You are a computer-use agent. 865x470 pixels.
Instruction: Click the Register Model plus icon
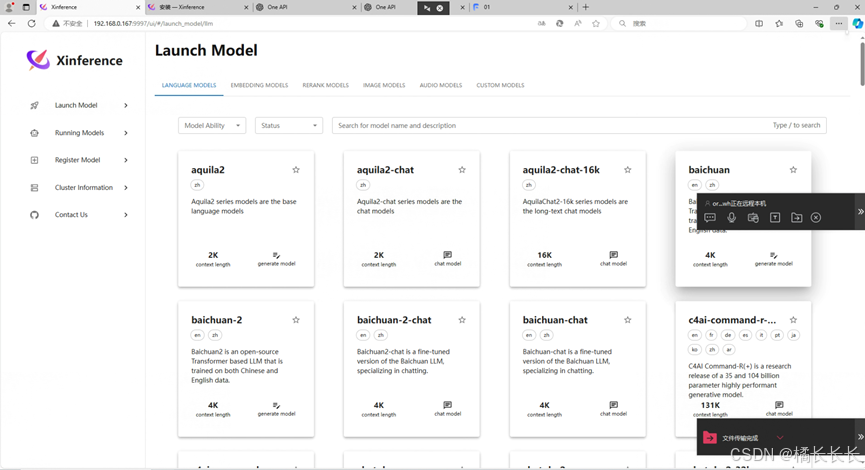[34, 160]
